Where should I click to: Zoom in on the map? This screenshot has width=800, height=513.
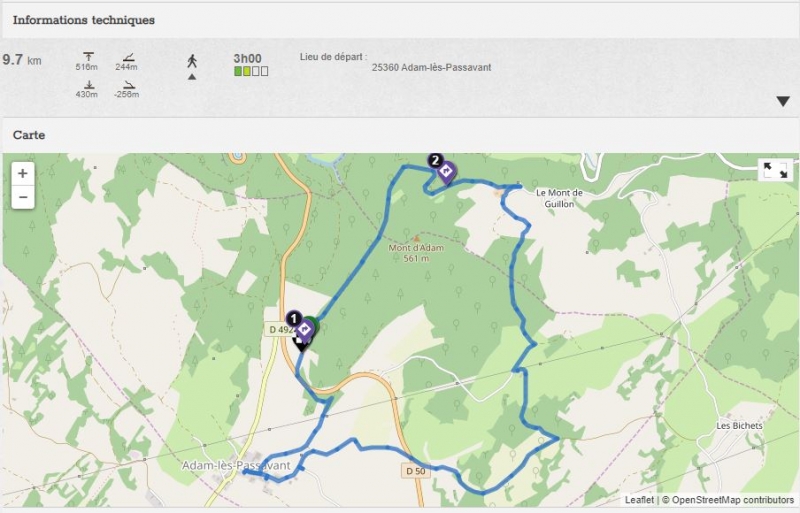[x=22, y=174]
